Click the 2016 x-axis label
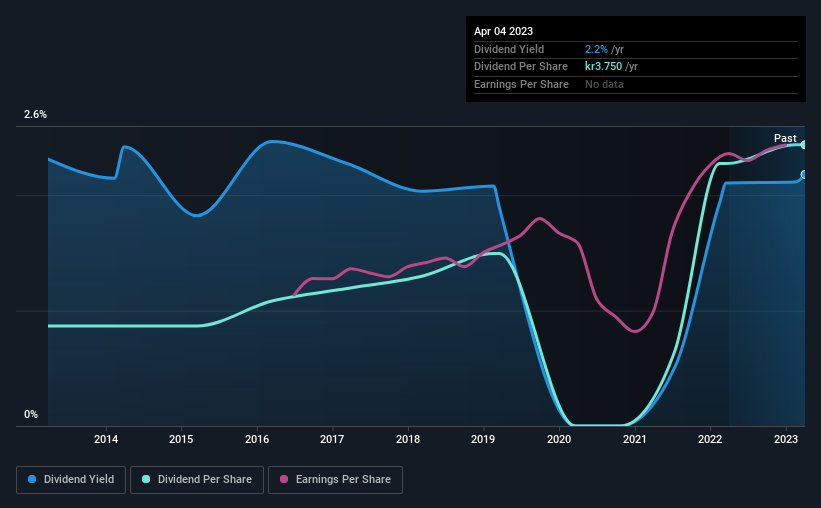This screenshot has width=821, height=508. pyautogui.click(x=257, y=439)
